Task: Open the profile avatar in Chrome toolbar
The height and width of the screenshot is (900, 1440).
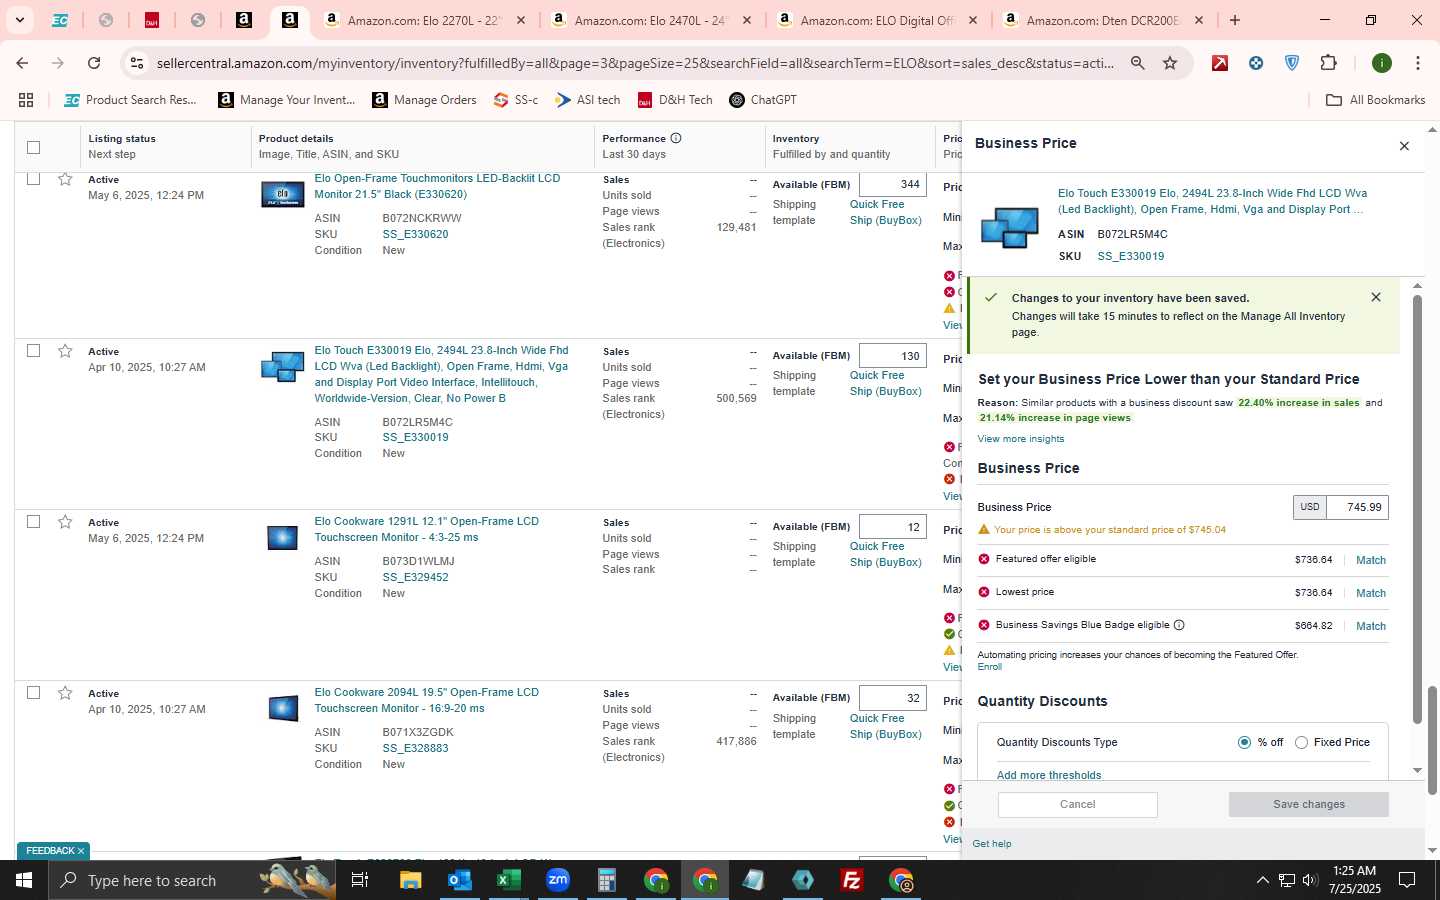Action: (1382, 63)
